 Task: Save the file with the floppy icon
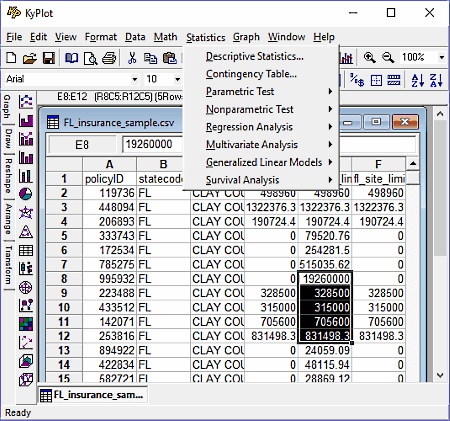click(x=48, y=58)
